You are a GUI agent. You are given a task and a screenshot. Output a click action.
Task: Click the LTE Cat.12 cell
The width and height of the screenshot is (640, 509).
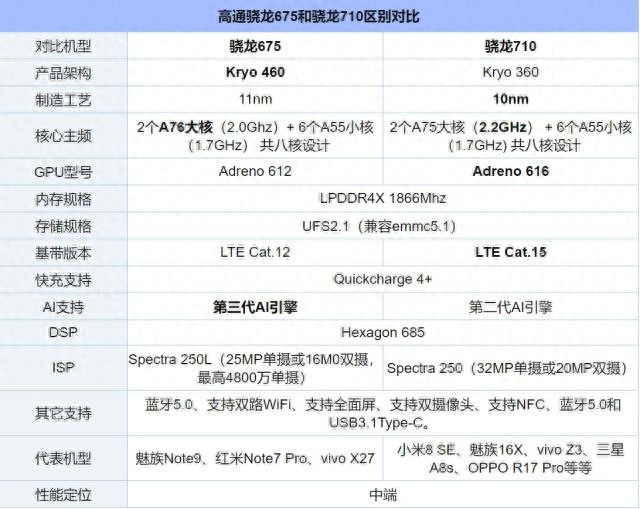click(255, 252)
